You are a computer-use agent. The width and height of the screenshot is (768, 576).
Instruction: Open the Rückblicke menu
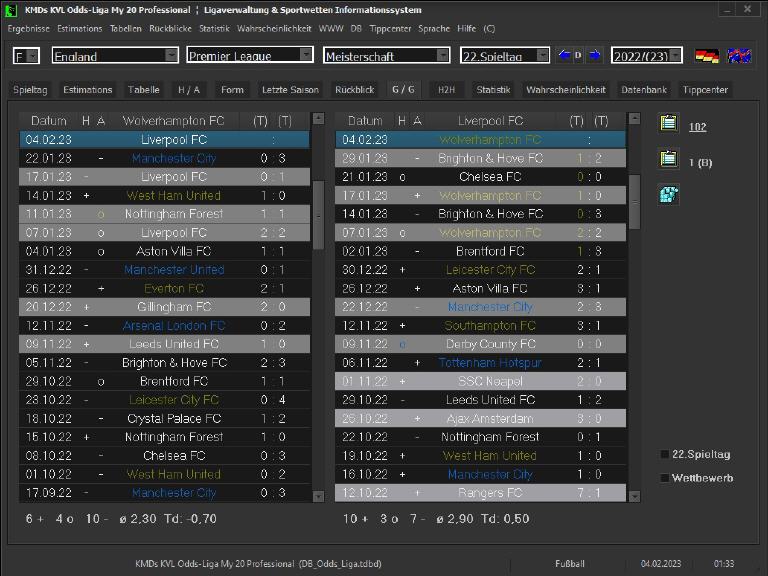click(x=170, y=28)
